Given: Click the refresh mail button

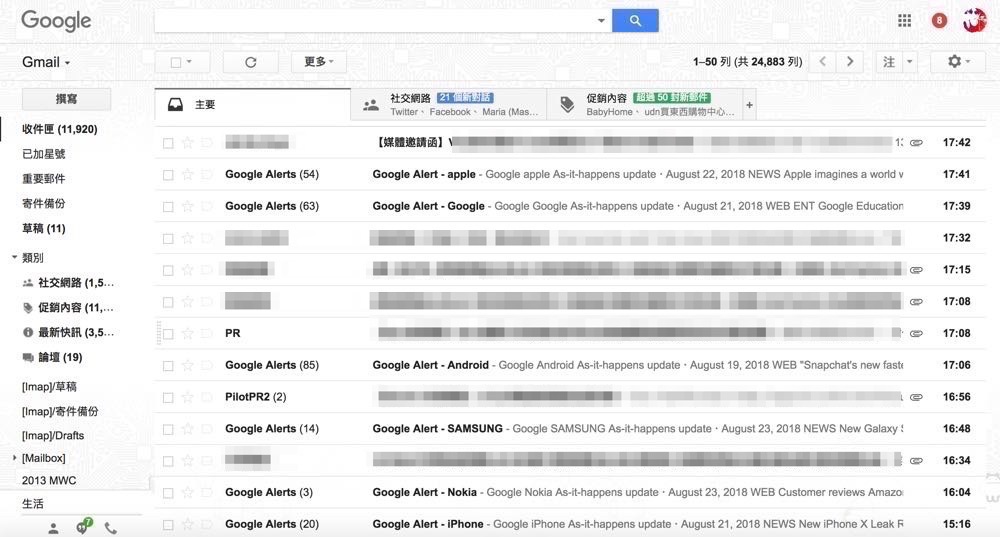Looking at the screenshot, I should point(250,62).
